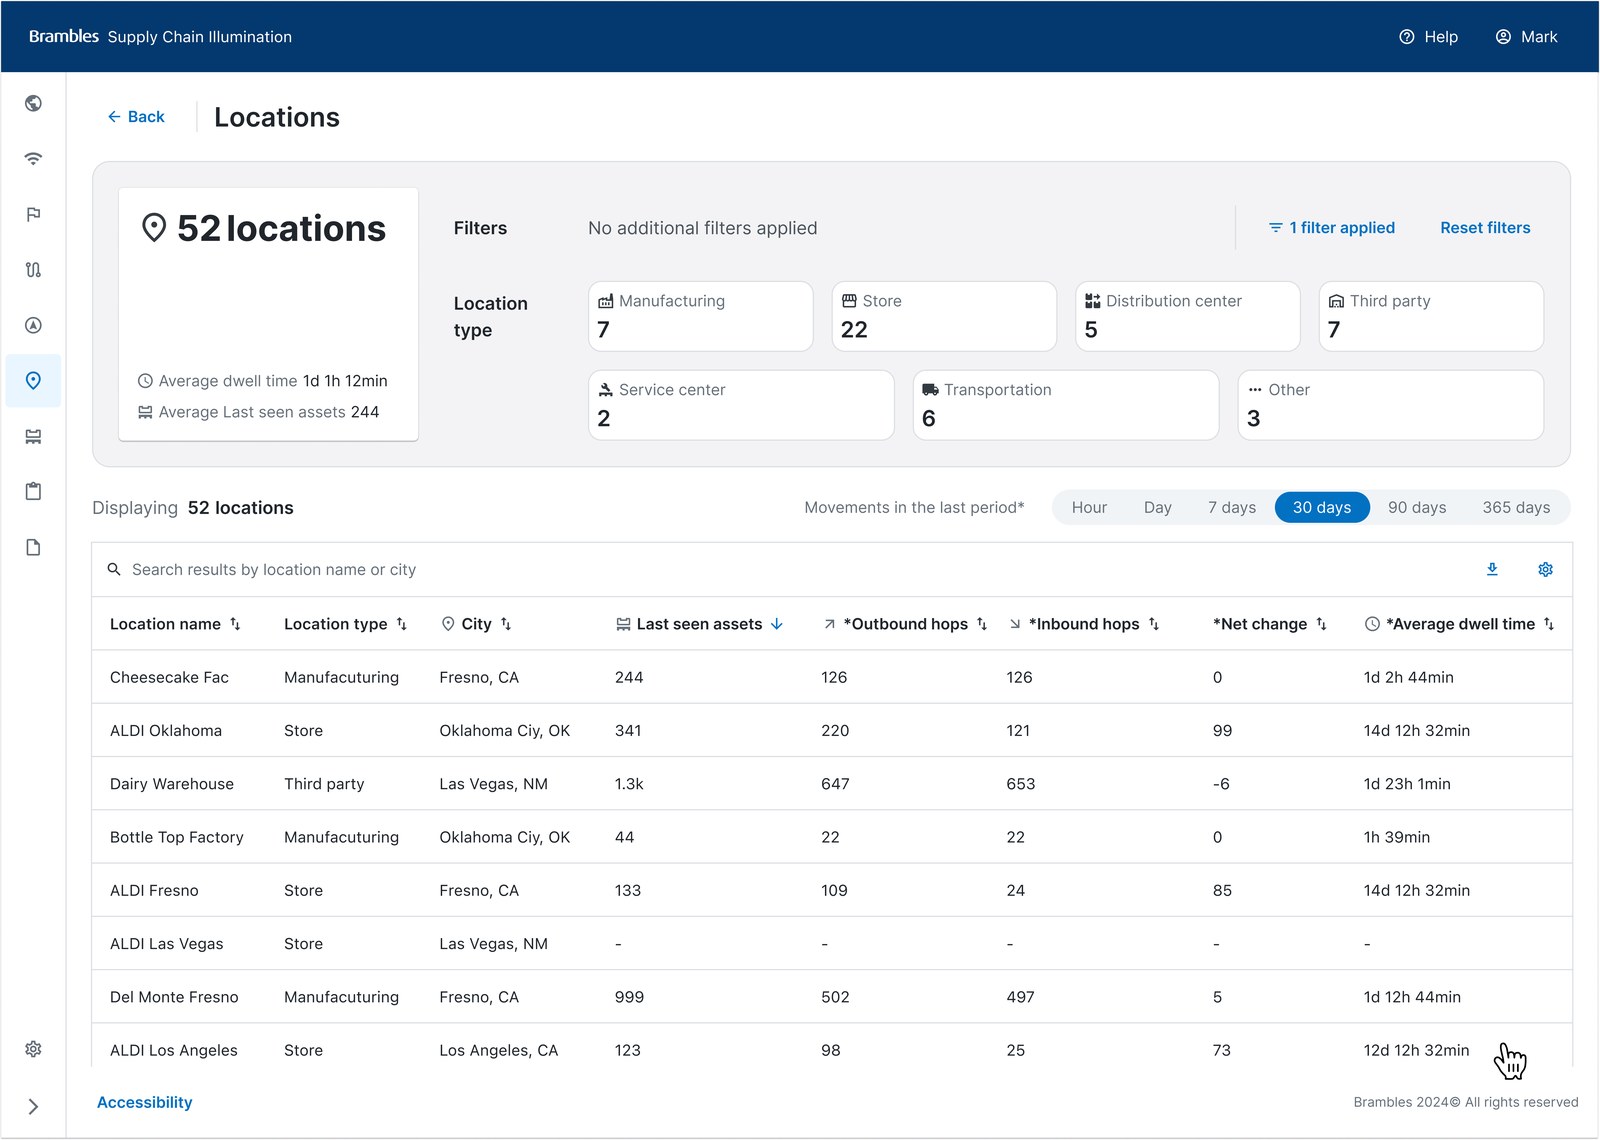Click the Average dwell time 1d 1h 12min stat
This screenshot has height=1140, width=1600.
(262, 381)
